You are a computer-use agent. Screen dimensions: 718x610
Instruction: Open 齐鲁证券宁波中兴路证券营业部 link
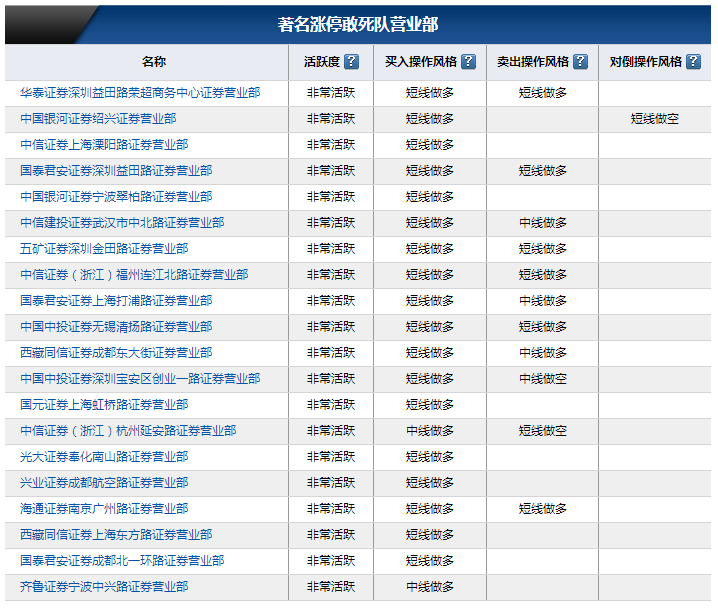[x=104, y=587]
